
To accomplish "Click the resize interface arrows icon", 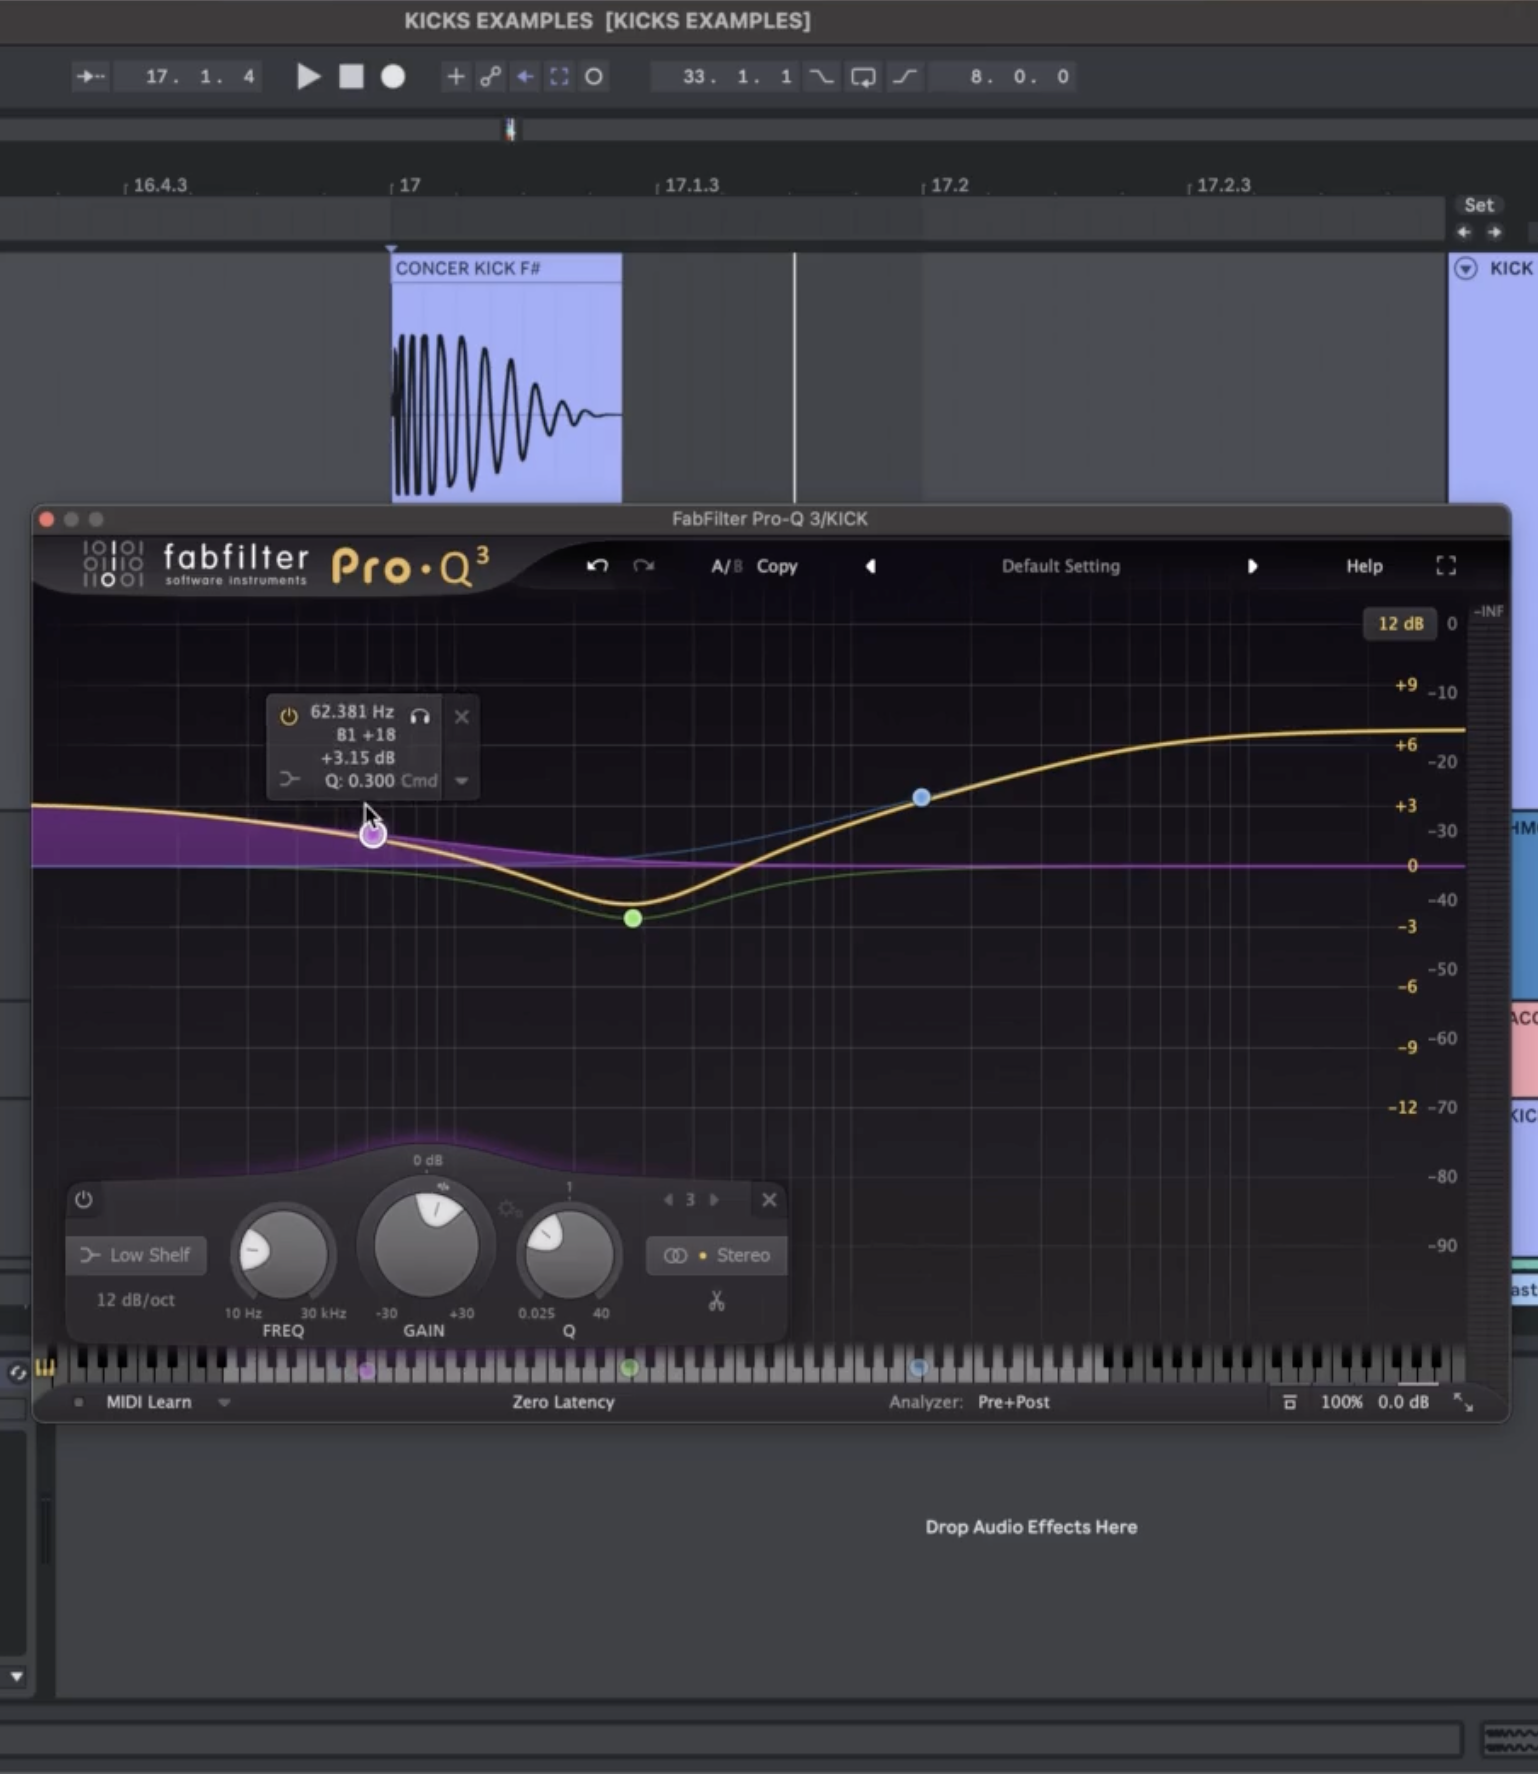I will 1463,1402.
